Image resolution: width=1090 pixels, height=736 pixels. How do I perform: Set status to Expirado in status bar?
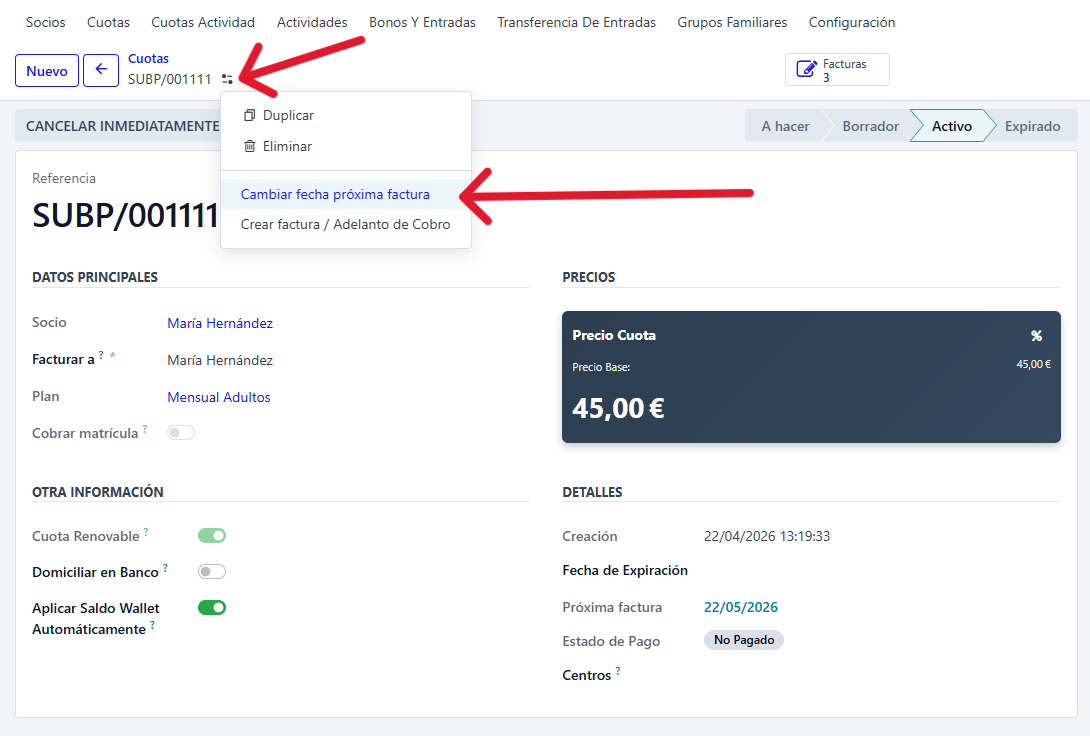click(x=1032, y=126)
